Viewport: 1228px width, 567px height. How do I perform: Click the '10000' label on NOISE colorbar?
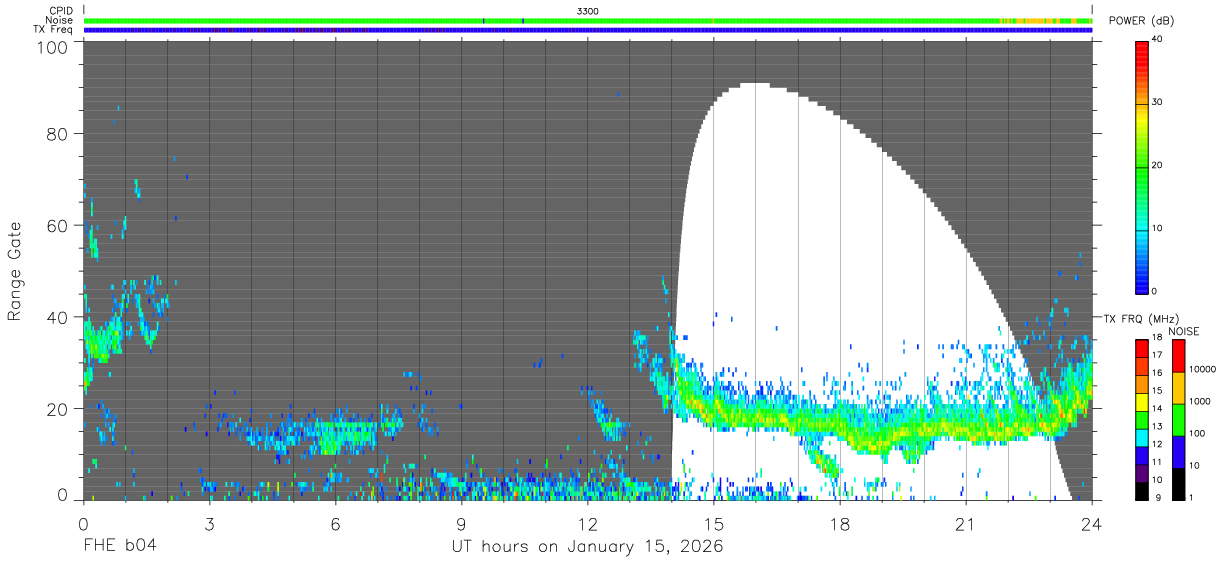click(1203, 369)
